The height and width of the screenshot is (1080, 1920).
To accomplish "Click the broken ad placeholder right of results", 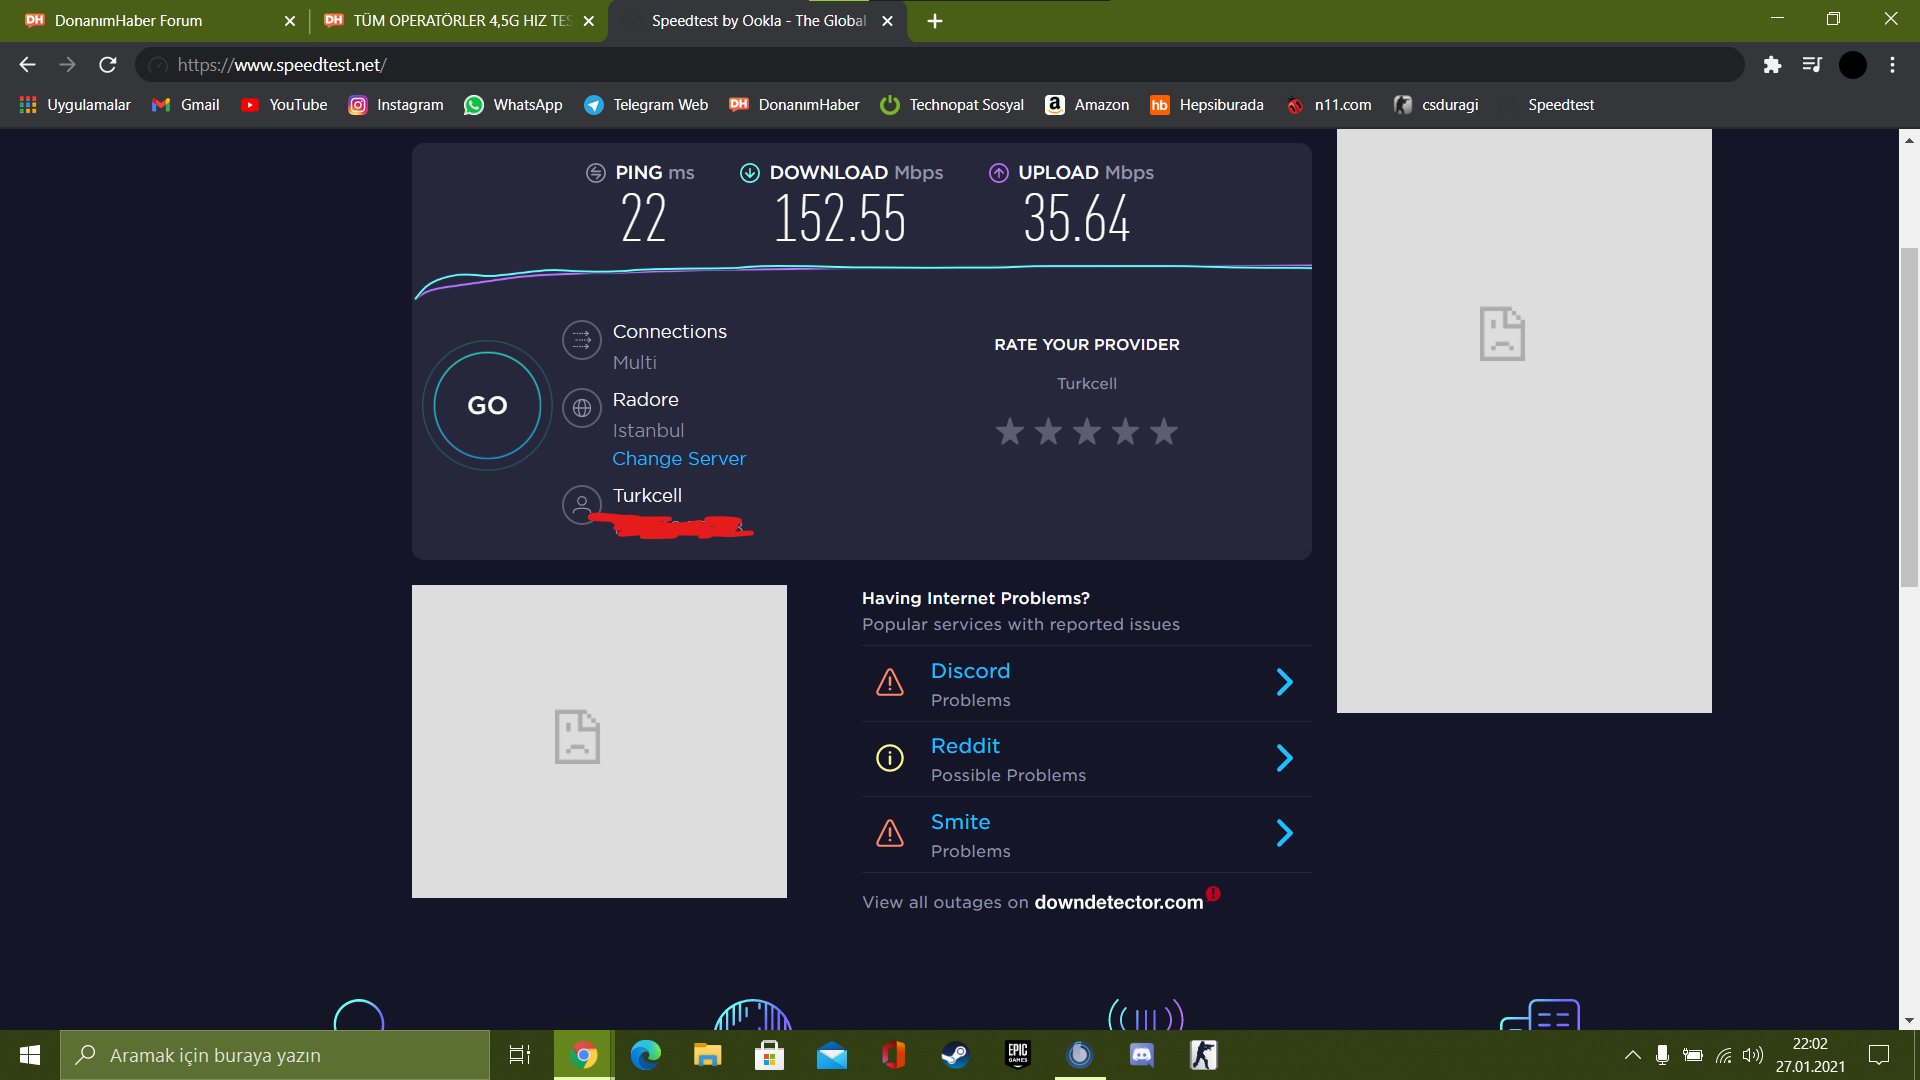I will pos(1524,420).
